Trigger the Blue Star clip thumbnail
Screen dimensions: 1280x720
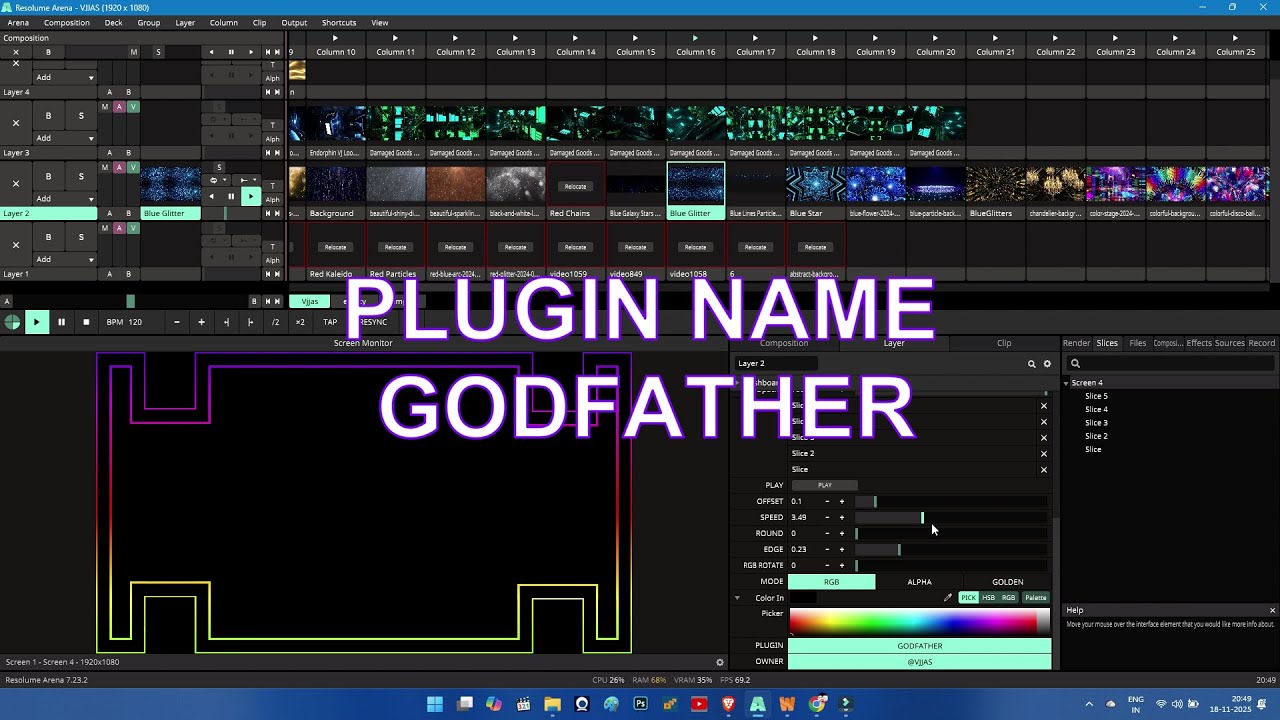point(816,186)
